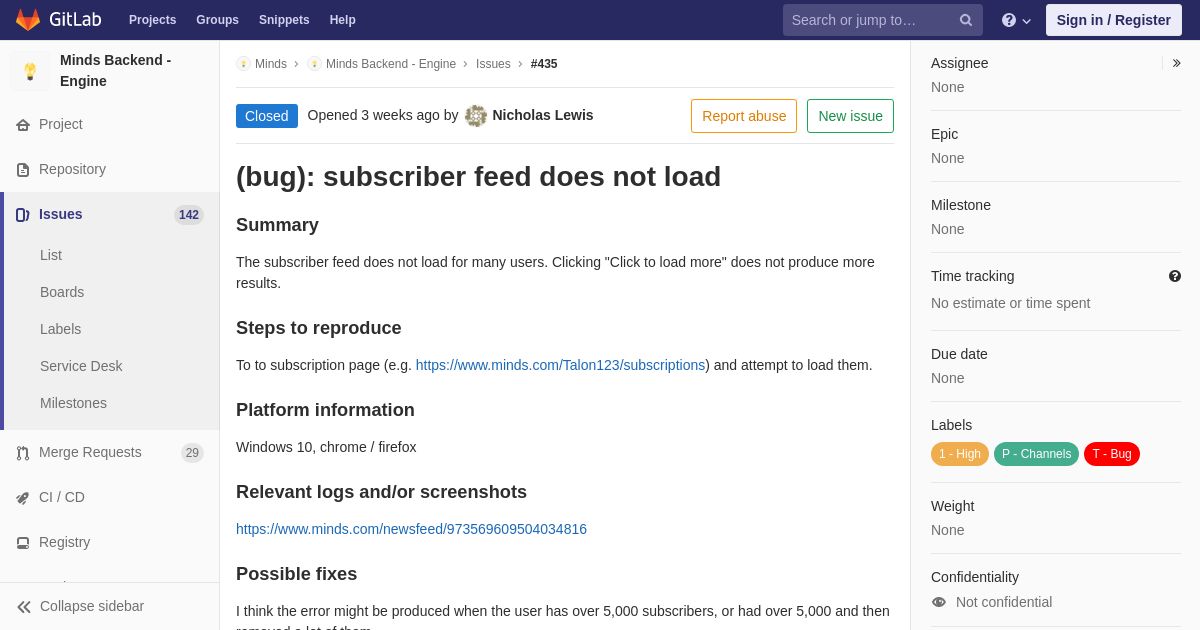Click Sign in / Register button
1200x630 pixels.
click(x=1114, y=20)
